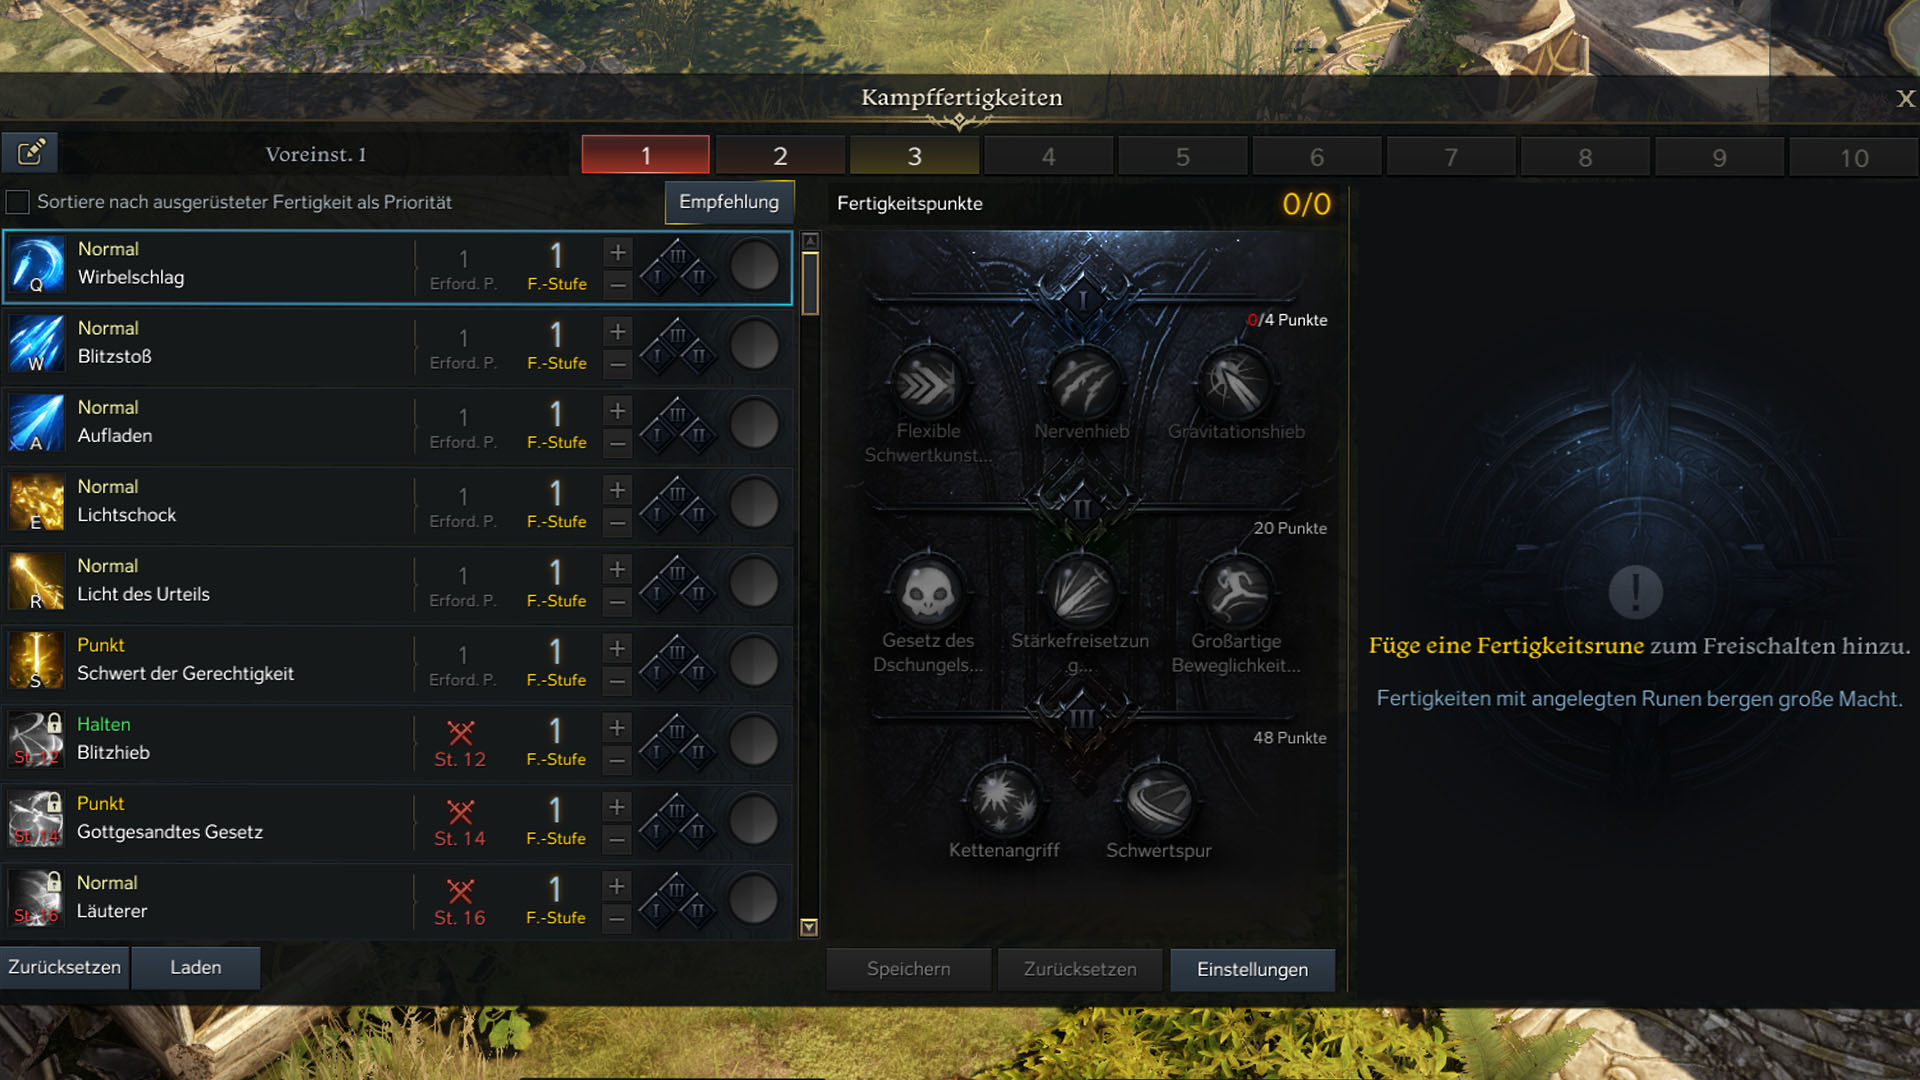The image size is (1920, 1080).
Task: Switch to preset tab 2
Action: point(780,156)
